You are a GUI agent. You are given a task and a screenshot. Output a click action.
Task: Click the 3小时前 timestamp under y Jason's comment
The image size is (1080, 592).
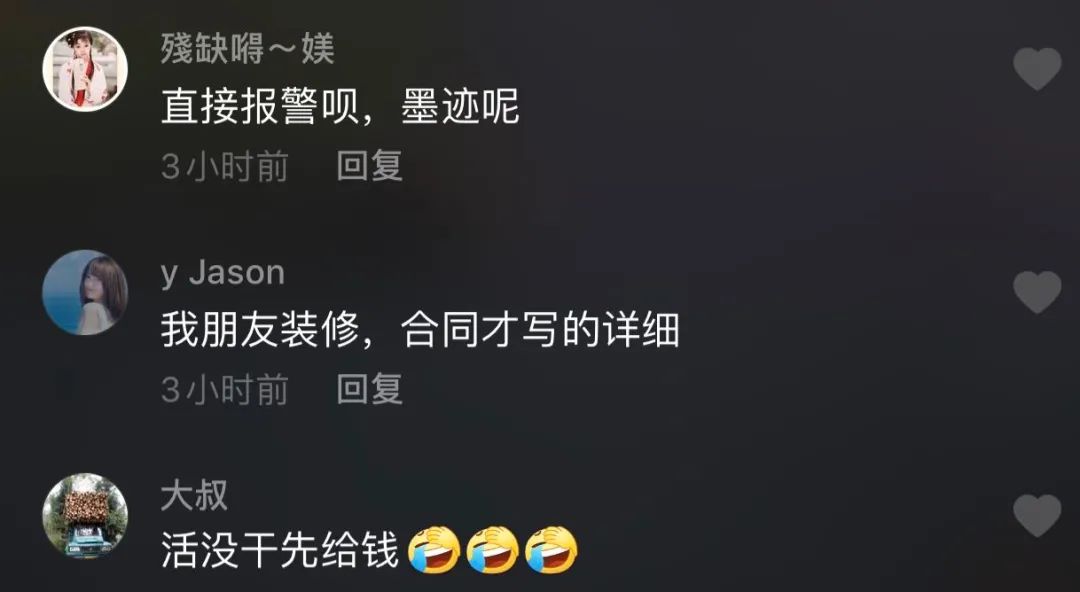(x=225, y=389)
